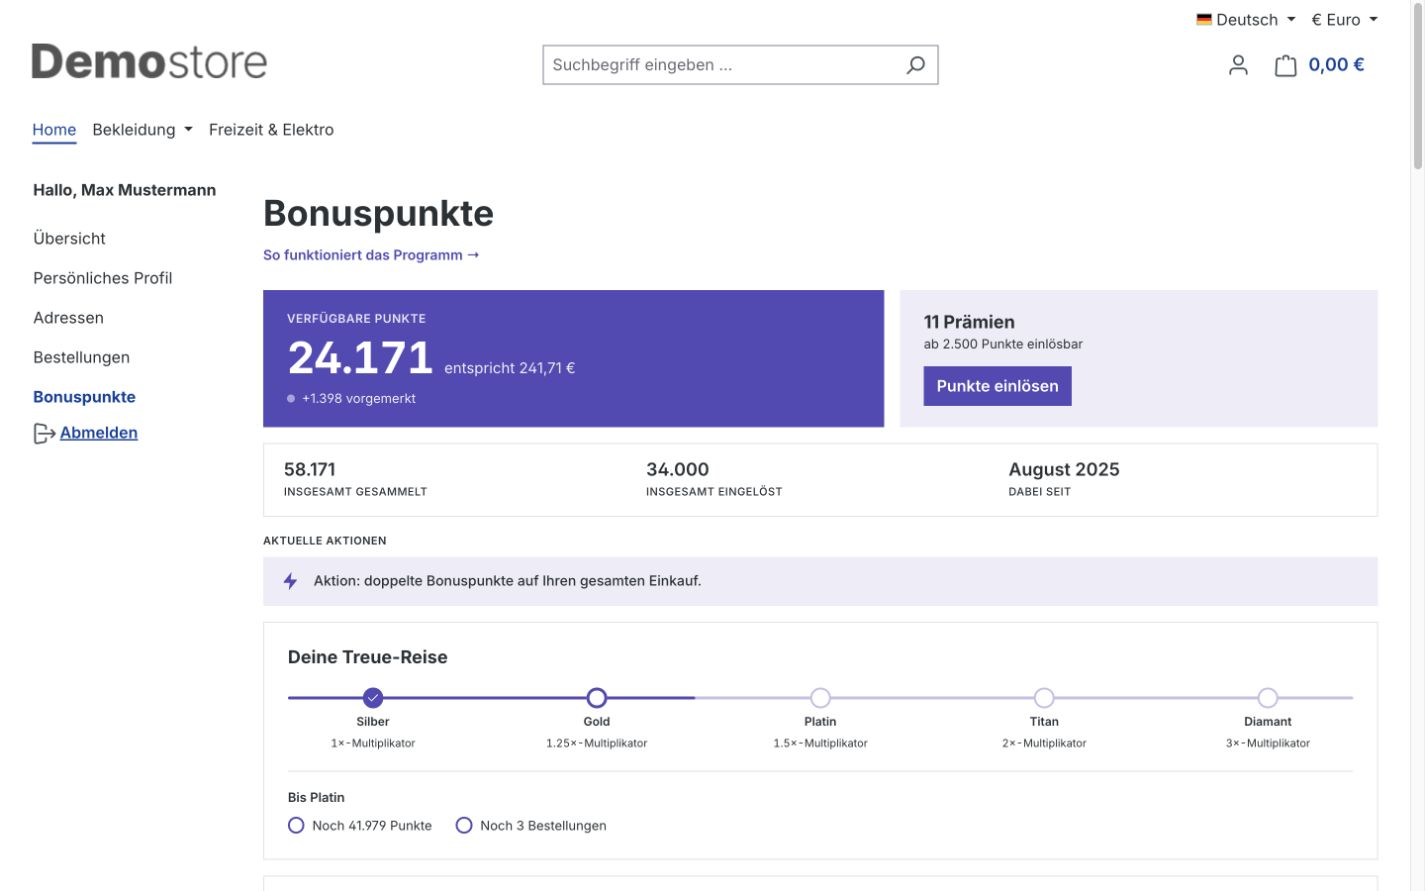Screen dimensions: 1425x891
Task: Select the Silber checkmark milestone
Action: click(x=373, y=697)
